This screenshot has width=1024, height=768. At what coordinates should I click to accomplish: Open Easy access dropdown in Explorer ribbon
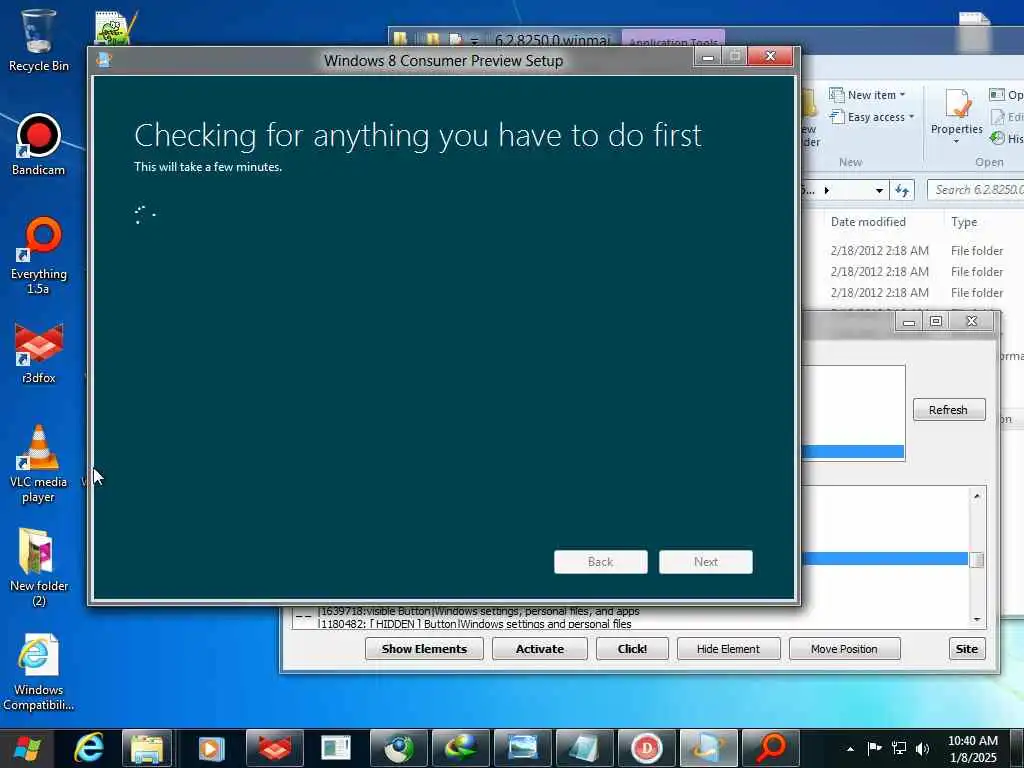coord(872,117)
